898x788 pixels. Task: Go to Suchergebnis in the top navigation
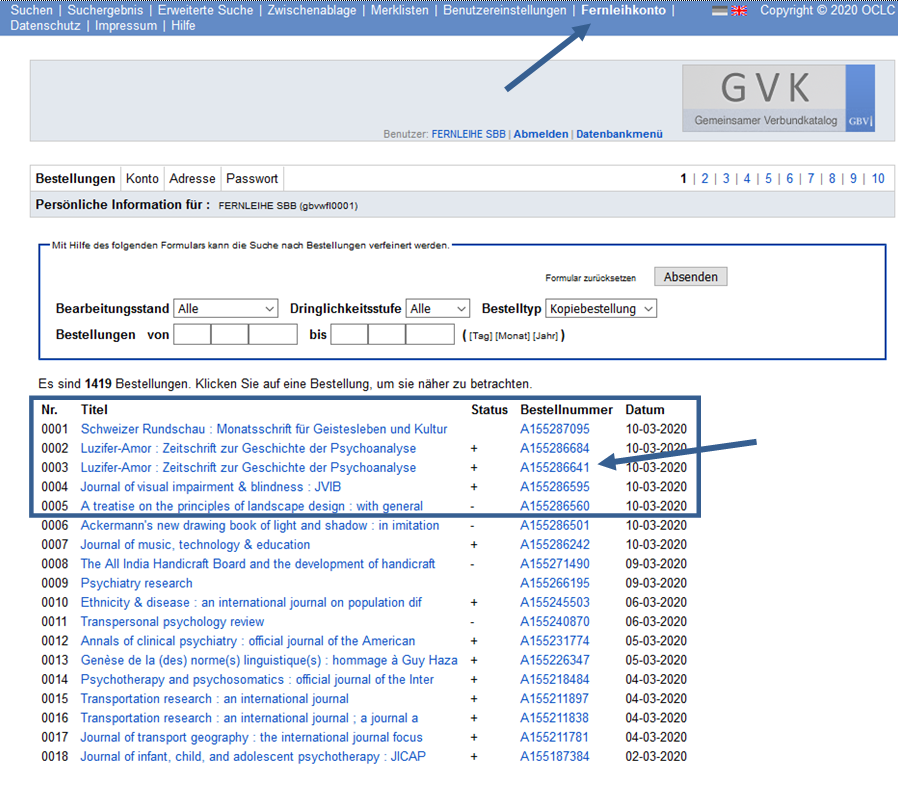click(x=105, y=10)
